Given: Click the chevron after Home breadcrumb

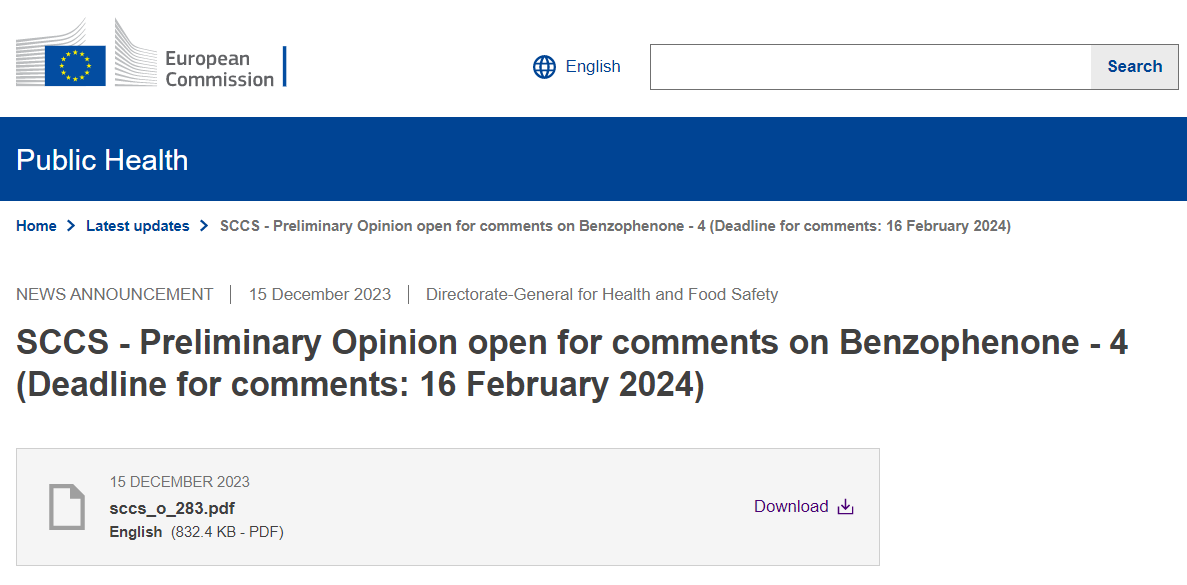Looking at the screenshot, I should point(71,226).
